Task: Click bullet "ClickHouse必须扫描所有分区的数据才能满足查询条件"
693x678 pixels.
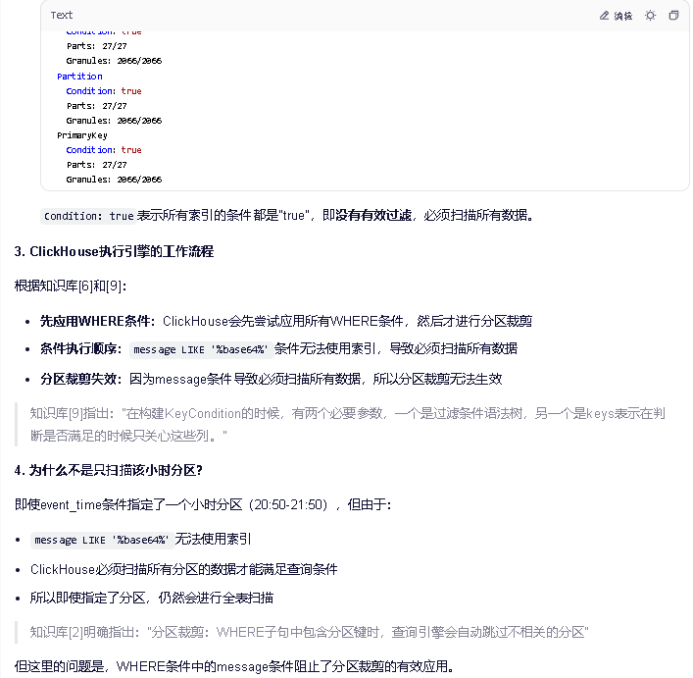Action: click(x=184, y=569)
